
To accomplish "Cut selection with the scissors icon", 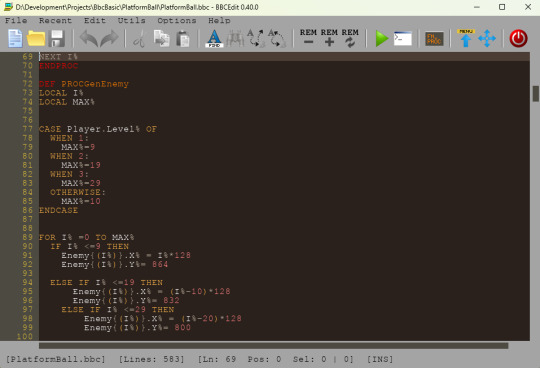I will pyautogui.click(x=139, y=39).
